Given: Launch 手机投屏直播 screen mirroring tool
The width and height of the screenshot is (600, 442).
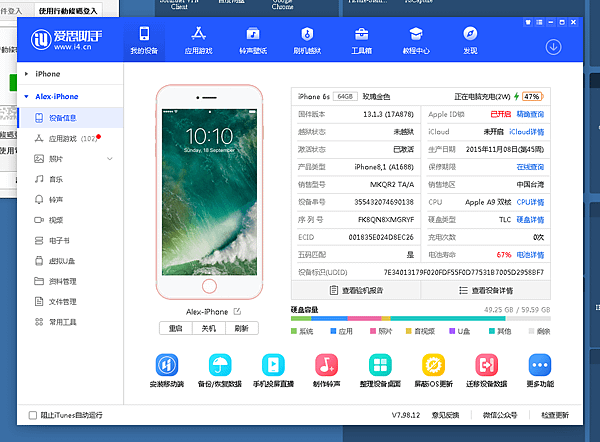Looking at the screenshot, I should tap(273, 370).
